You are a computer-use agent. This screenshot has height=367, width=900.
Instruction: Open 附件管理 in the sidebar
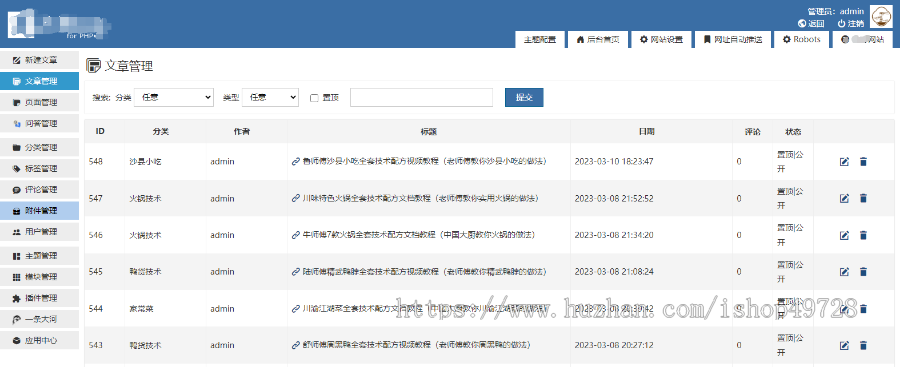(x=40, y=211)
